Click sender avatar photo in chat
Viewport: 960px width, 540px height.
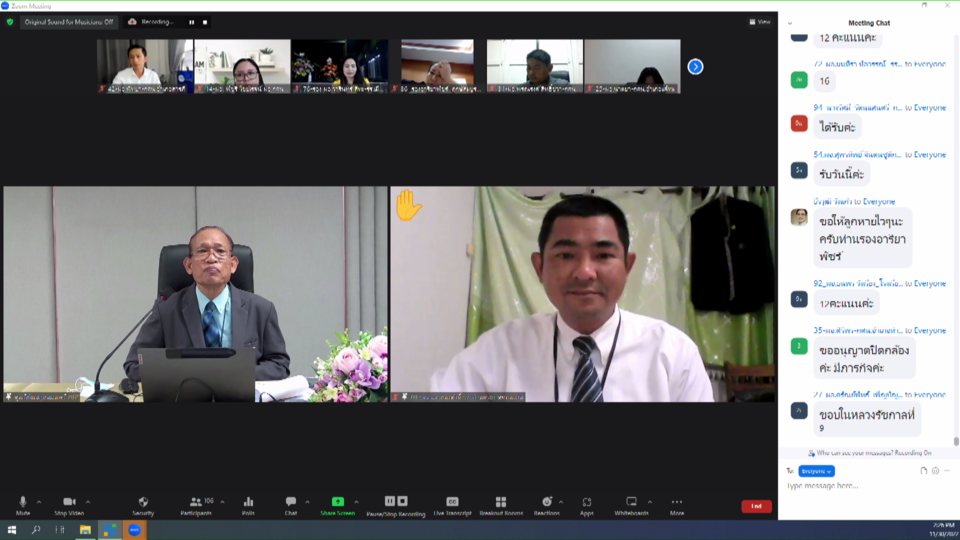(x=799, y=217)
